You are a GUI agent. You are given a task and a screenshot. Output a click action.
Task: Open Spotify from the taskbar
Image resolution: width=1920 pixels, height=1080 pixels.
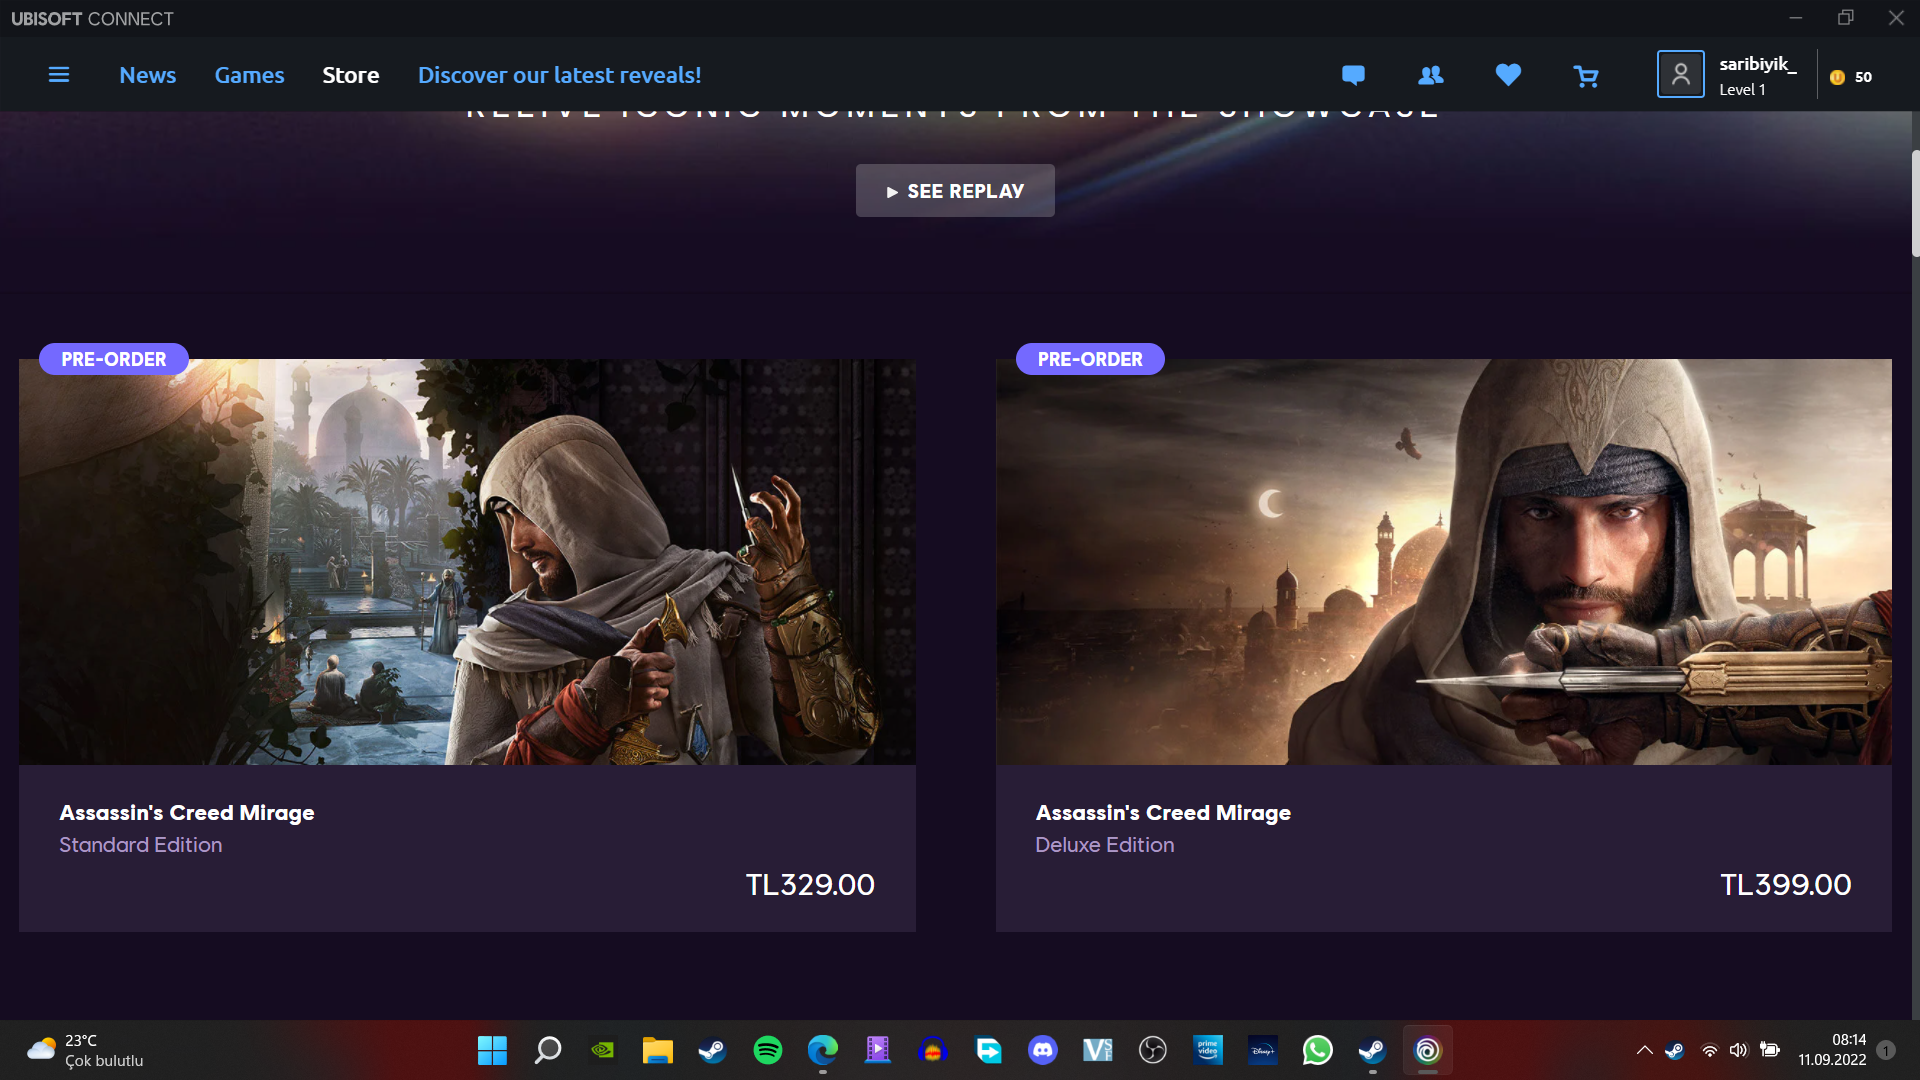(x=768, y=1050)
